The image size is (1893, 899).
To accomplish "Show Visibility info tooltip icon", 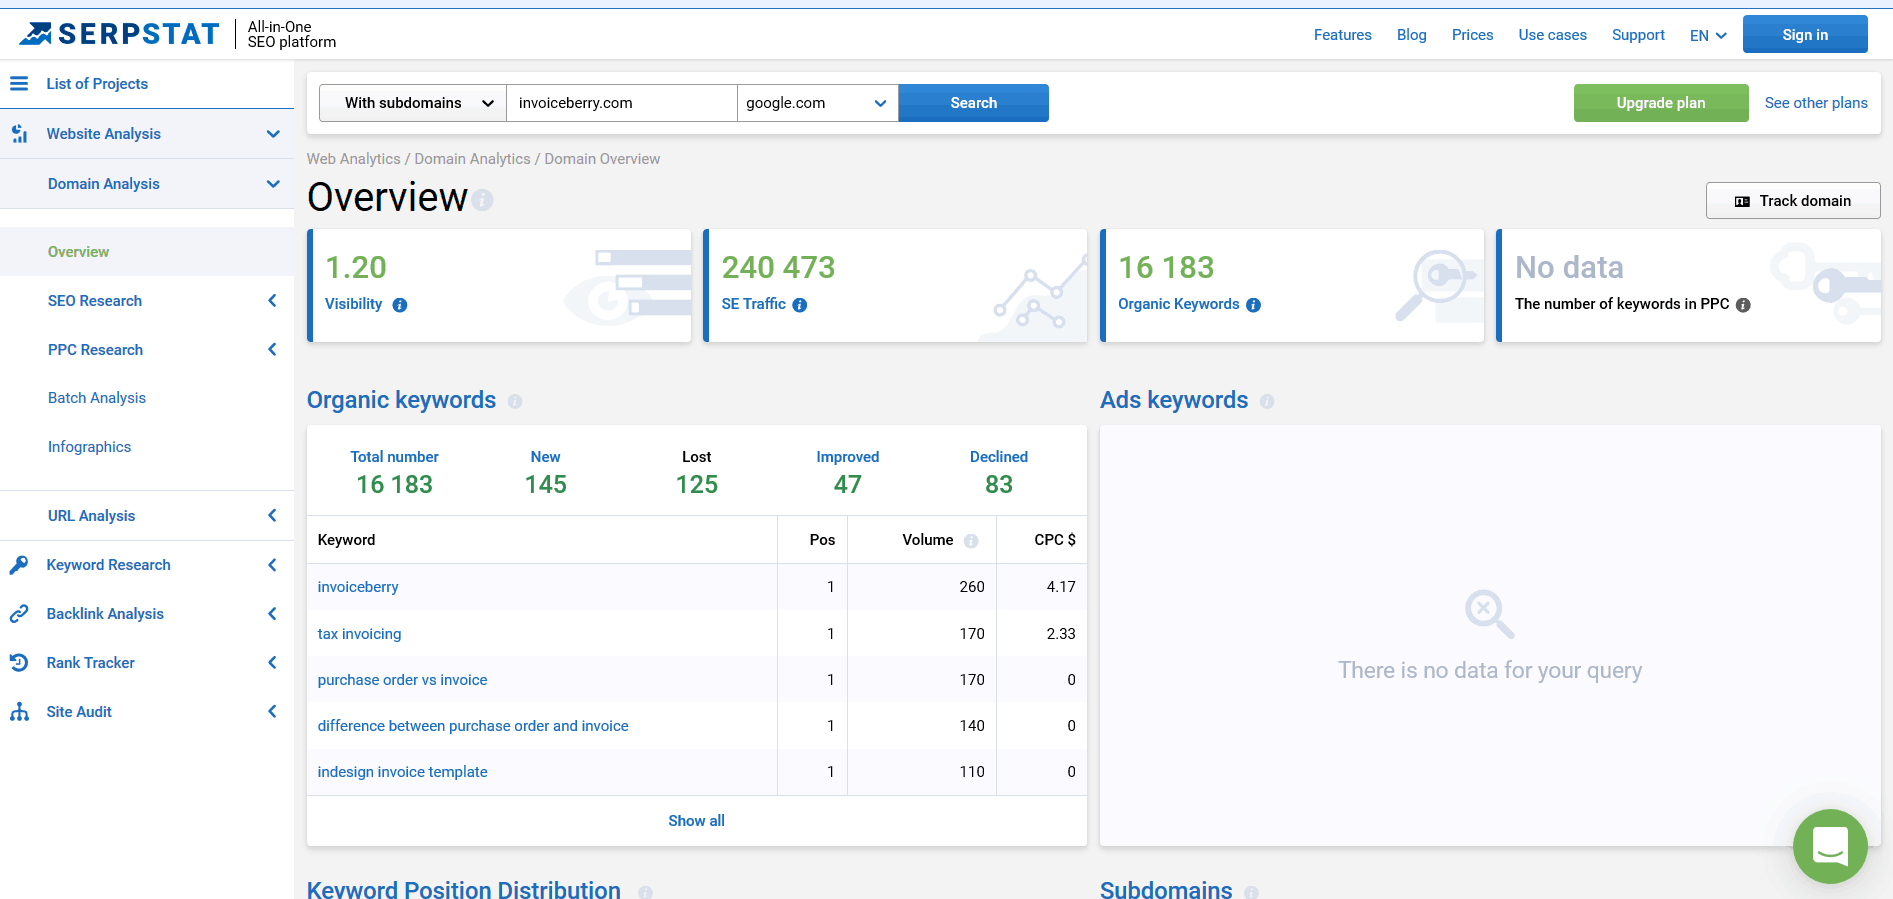I will [x=400, y=305].
